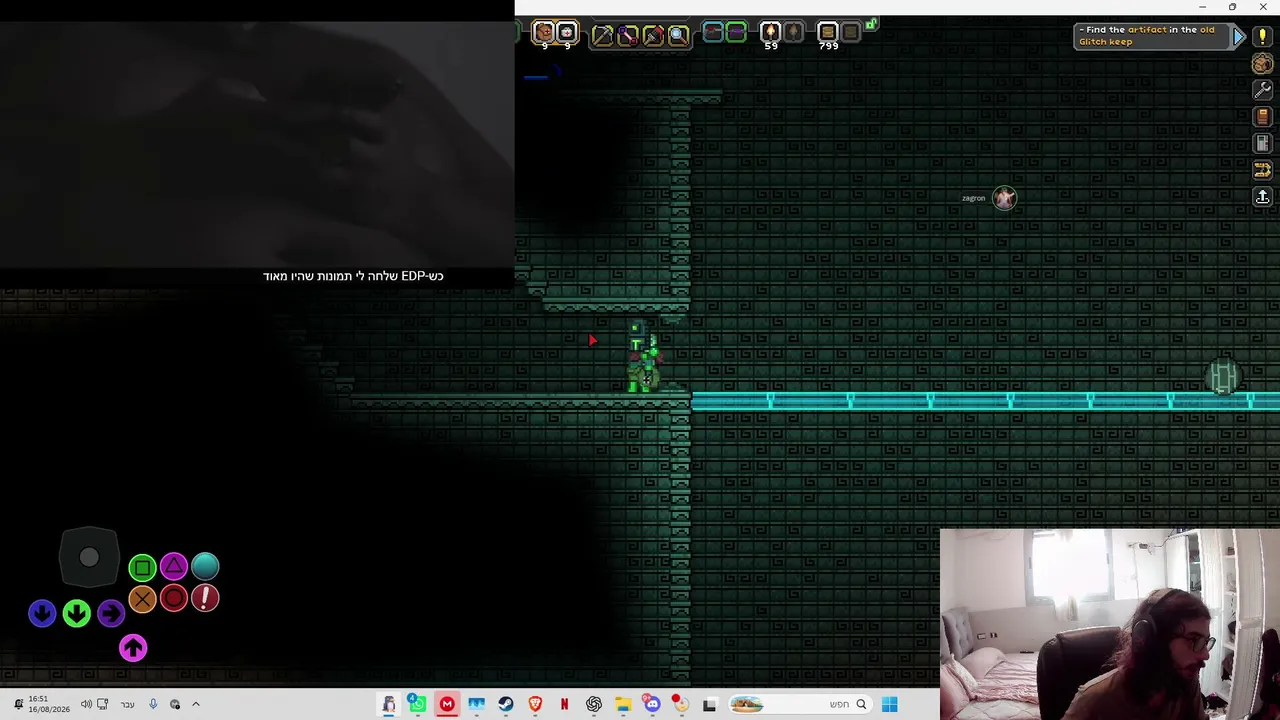1280x720 pixels.
Task: Switch the Hebrew input language indicator
Action: coord(127,704)
